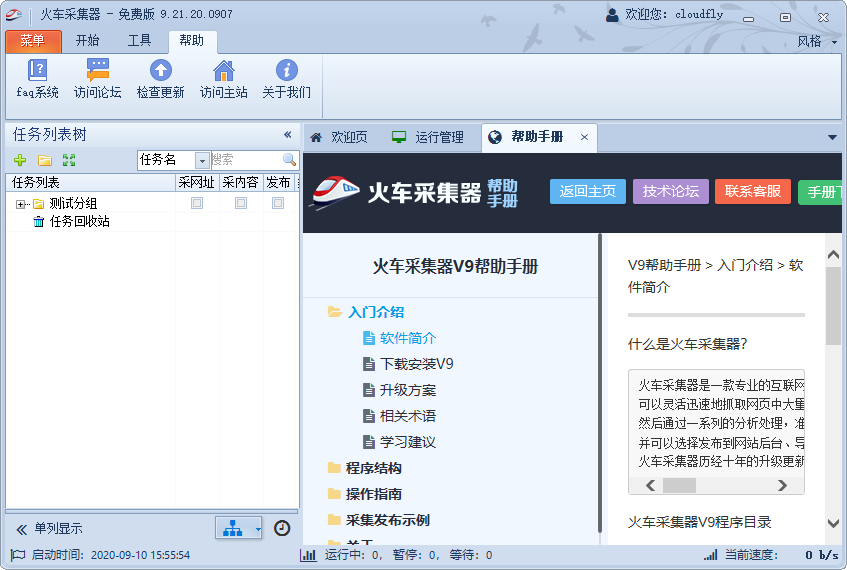Viewport: 847px width, 570px height.
Task: Switch to the 工具 ribbon tab
Action: pos(139,41)
